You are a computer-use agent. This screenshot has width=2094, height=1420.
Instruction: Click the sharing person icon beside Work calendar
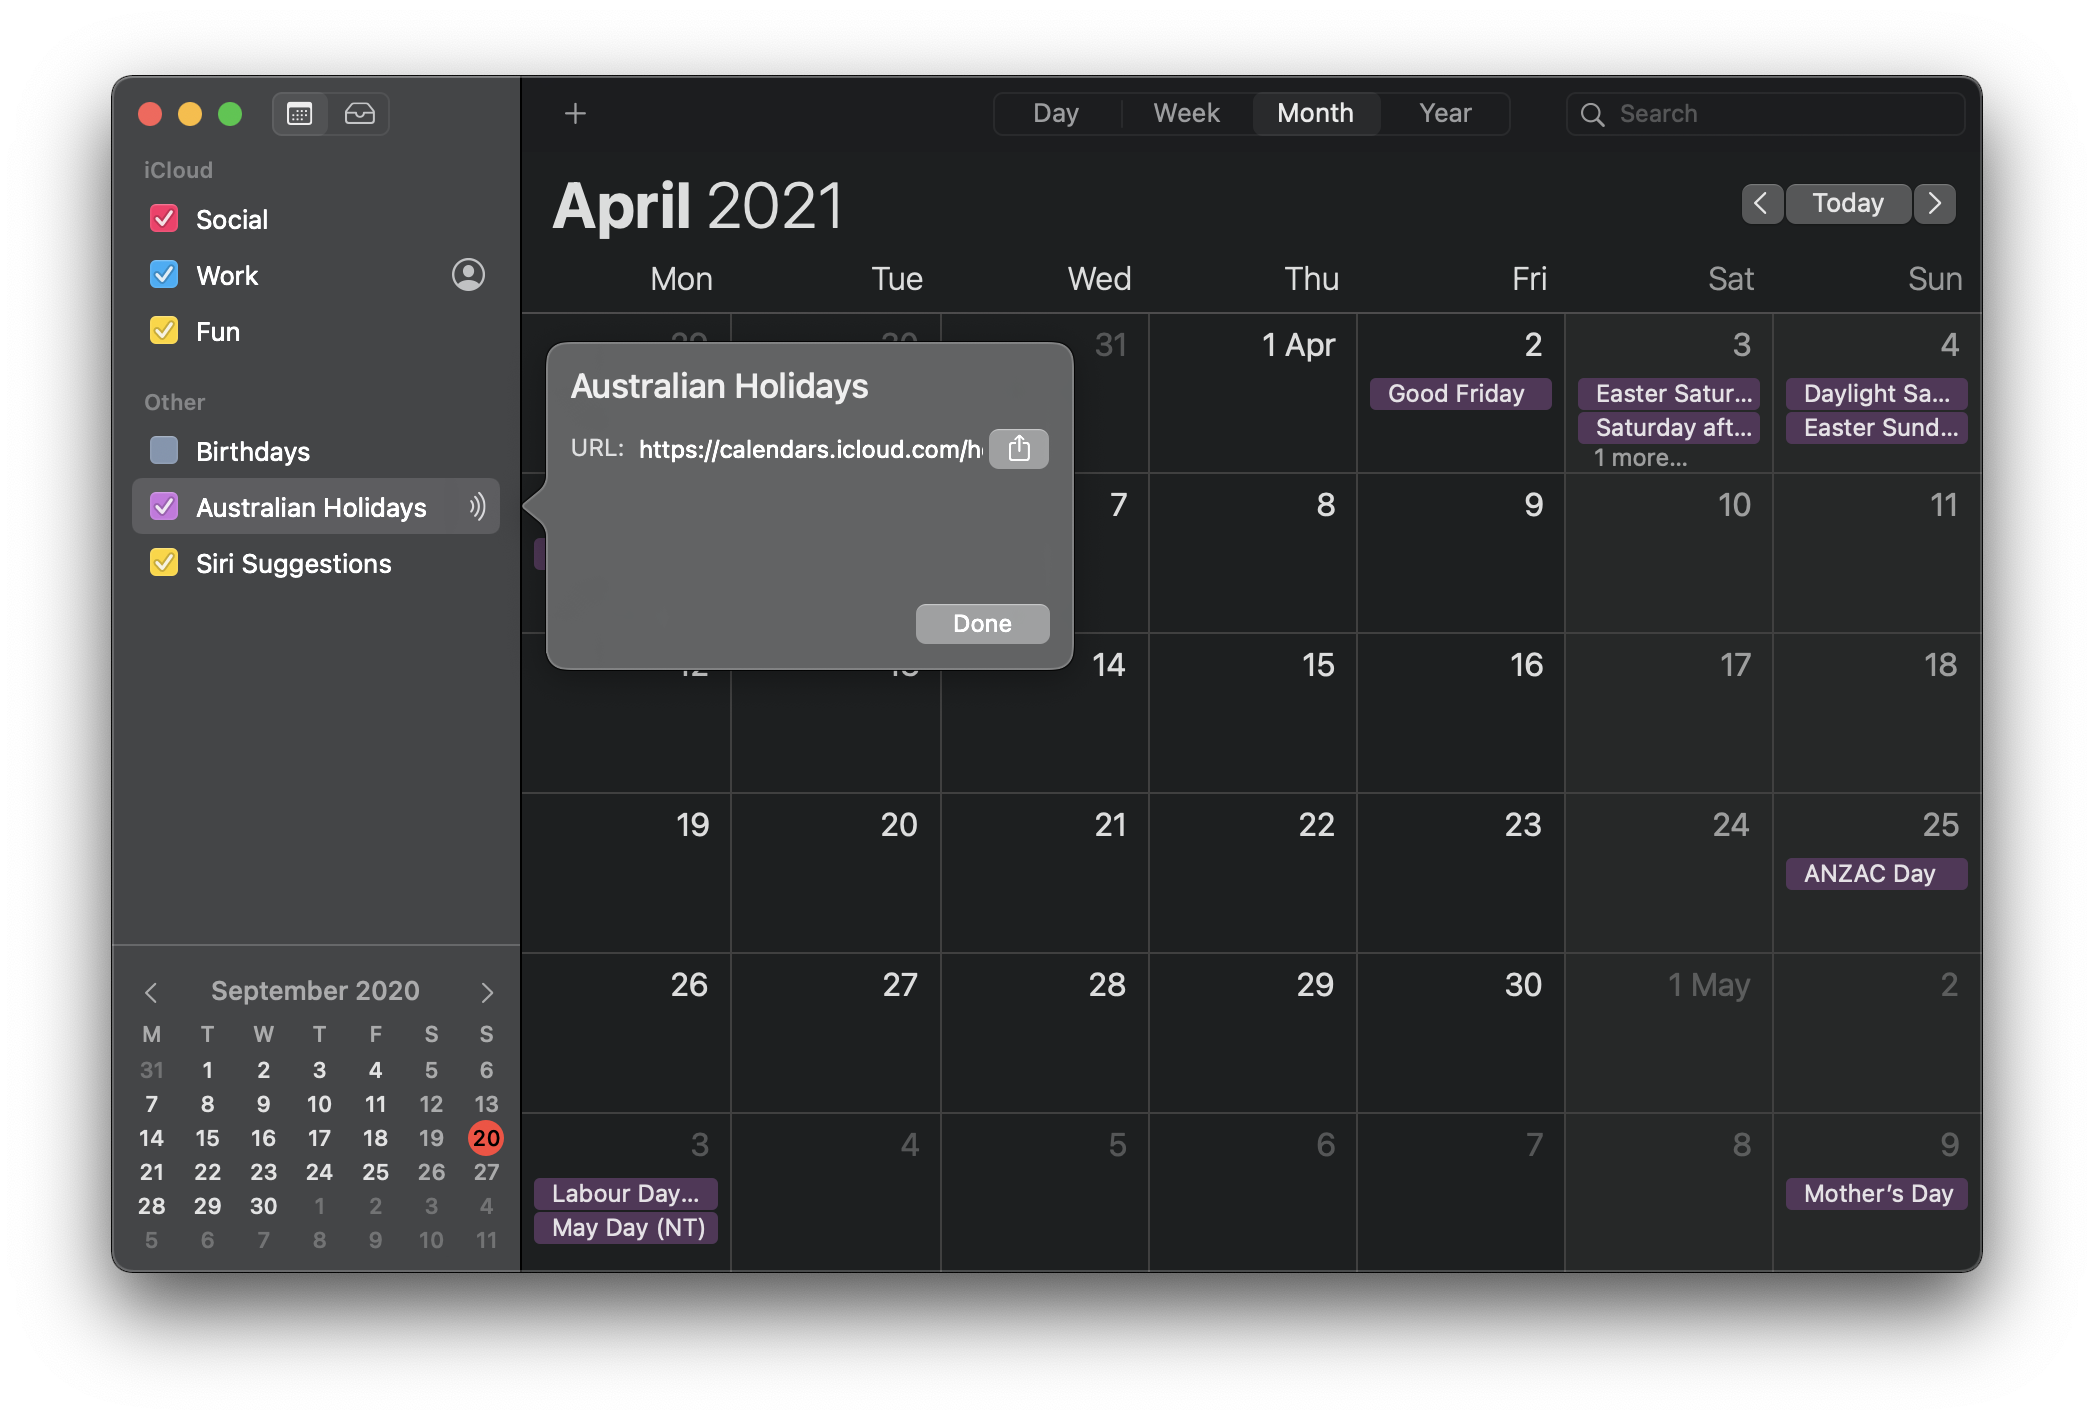tap(468, 275)
